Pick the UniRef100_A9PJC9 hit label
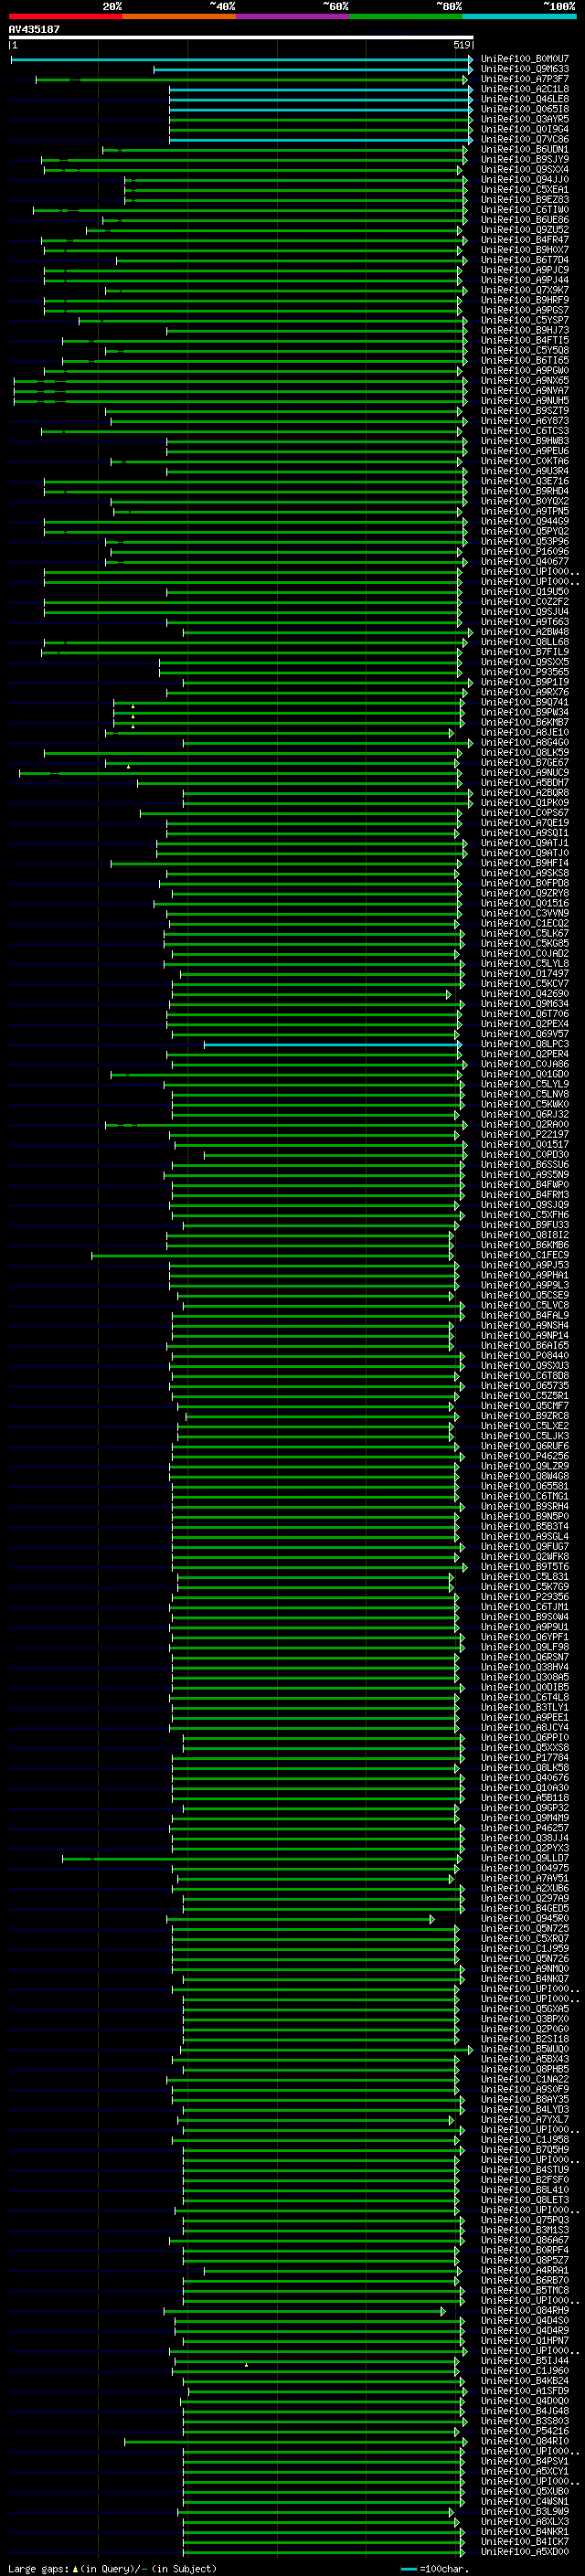 [x=524, y=270]
